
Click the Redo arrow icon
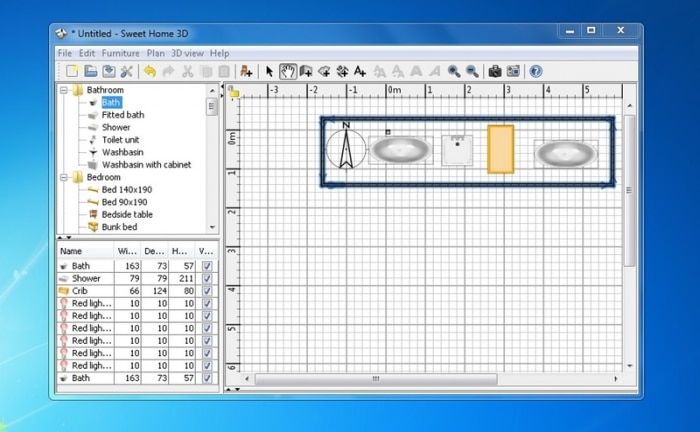pyautogui.click(x=168, y=71)
